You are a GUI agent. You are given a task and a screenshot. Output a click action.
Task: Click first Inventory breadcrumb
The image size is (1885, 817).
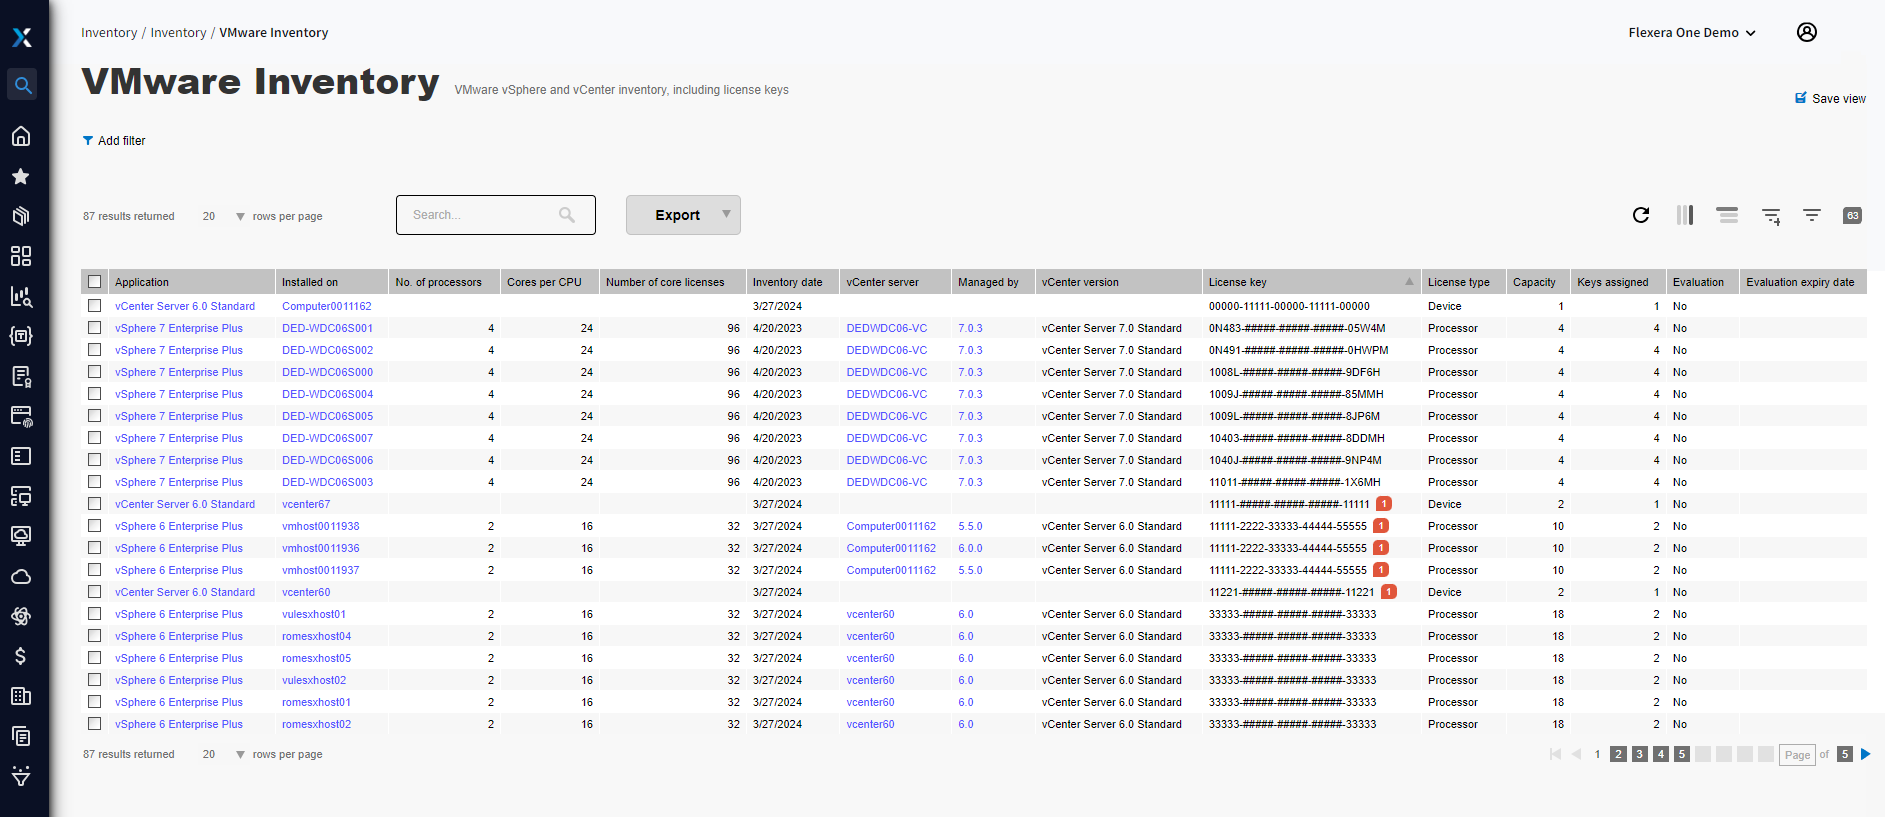(x=109, y=32)
